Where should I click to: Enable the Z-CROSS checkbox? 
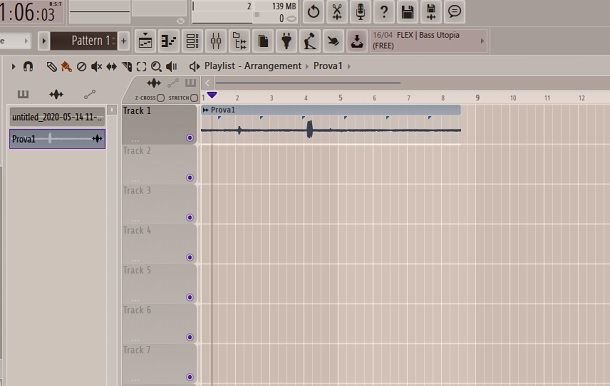pos(161,98)
